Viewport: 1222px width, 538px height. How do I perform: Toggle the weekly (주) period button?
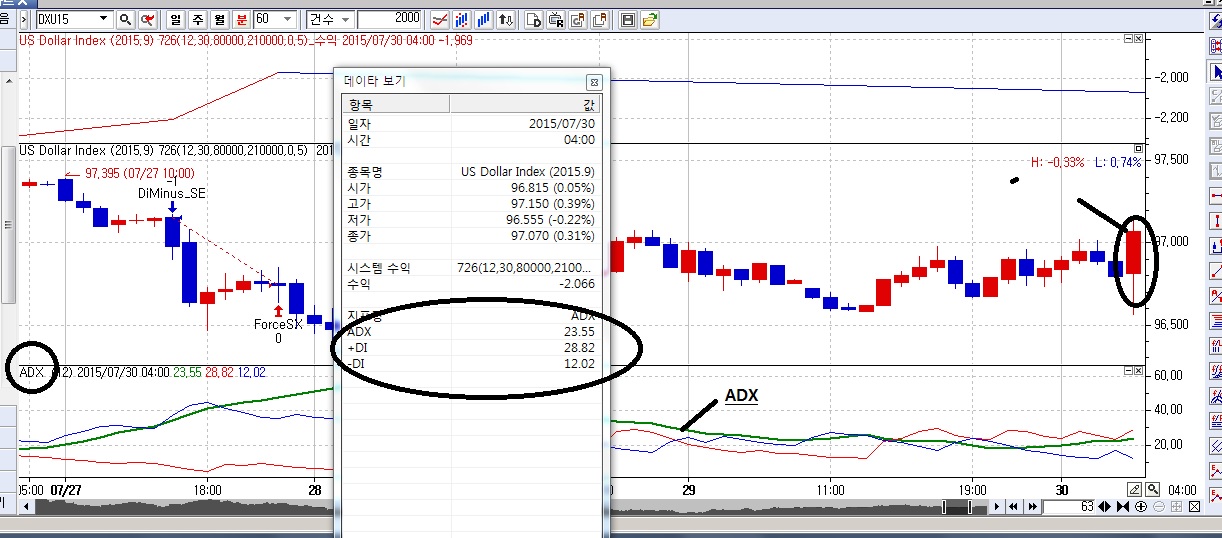(198, 19)
